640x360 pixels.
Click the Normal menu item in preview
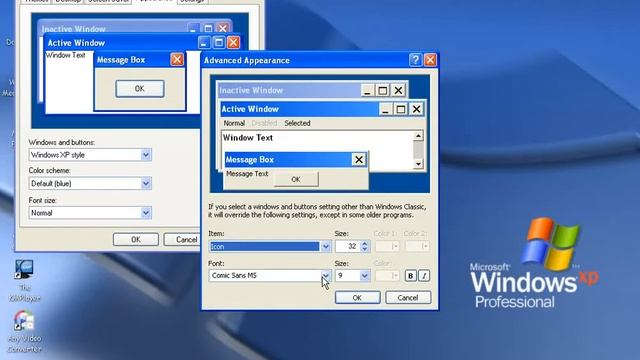tap(234, 123)
